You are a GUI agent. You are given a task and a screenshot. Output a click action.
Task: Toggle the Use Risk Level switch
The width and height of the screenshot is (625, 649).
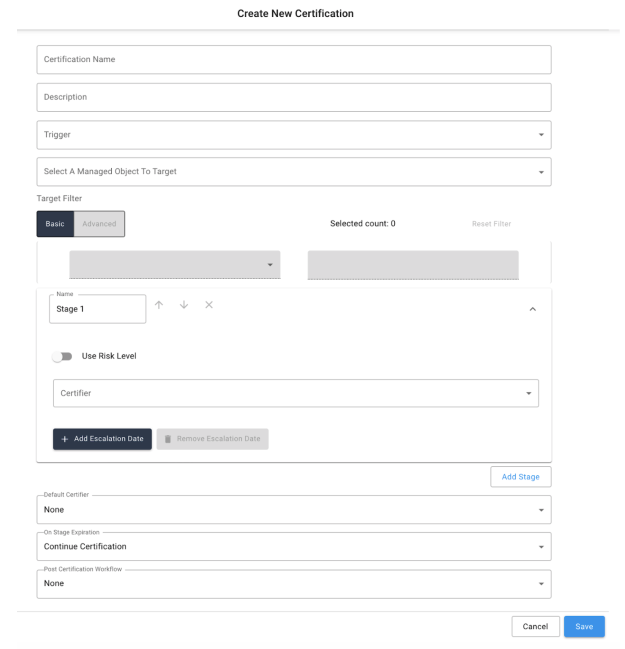[x=62, y=357]
